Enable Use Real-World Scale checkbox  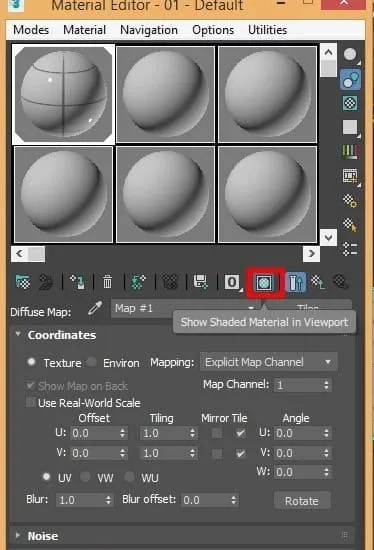tap(32, 402)
